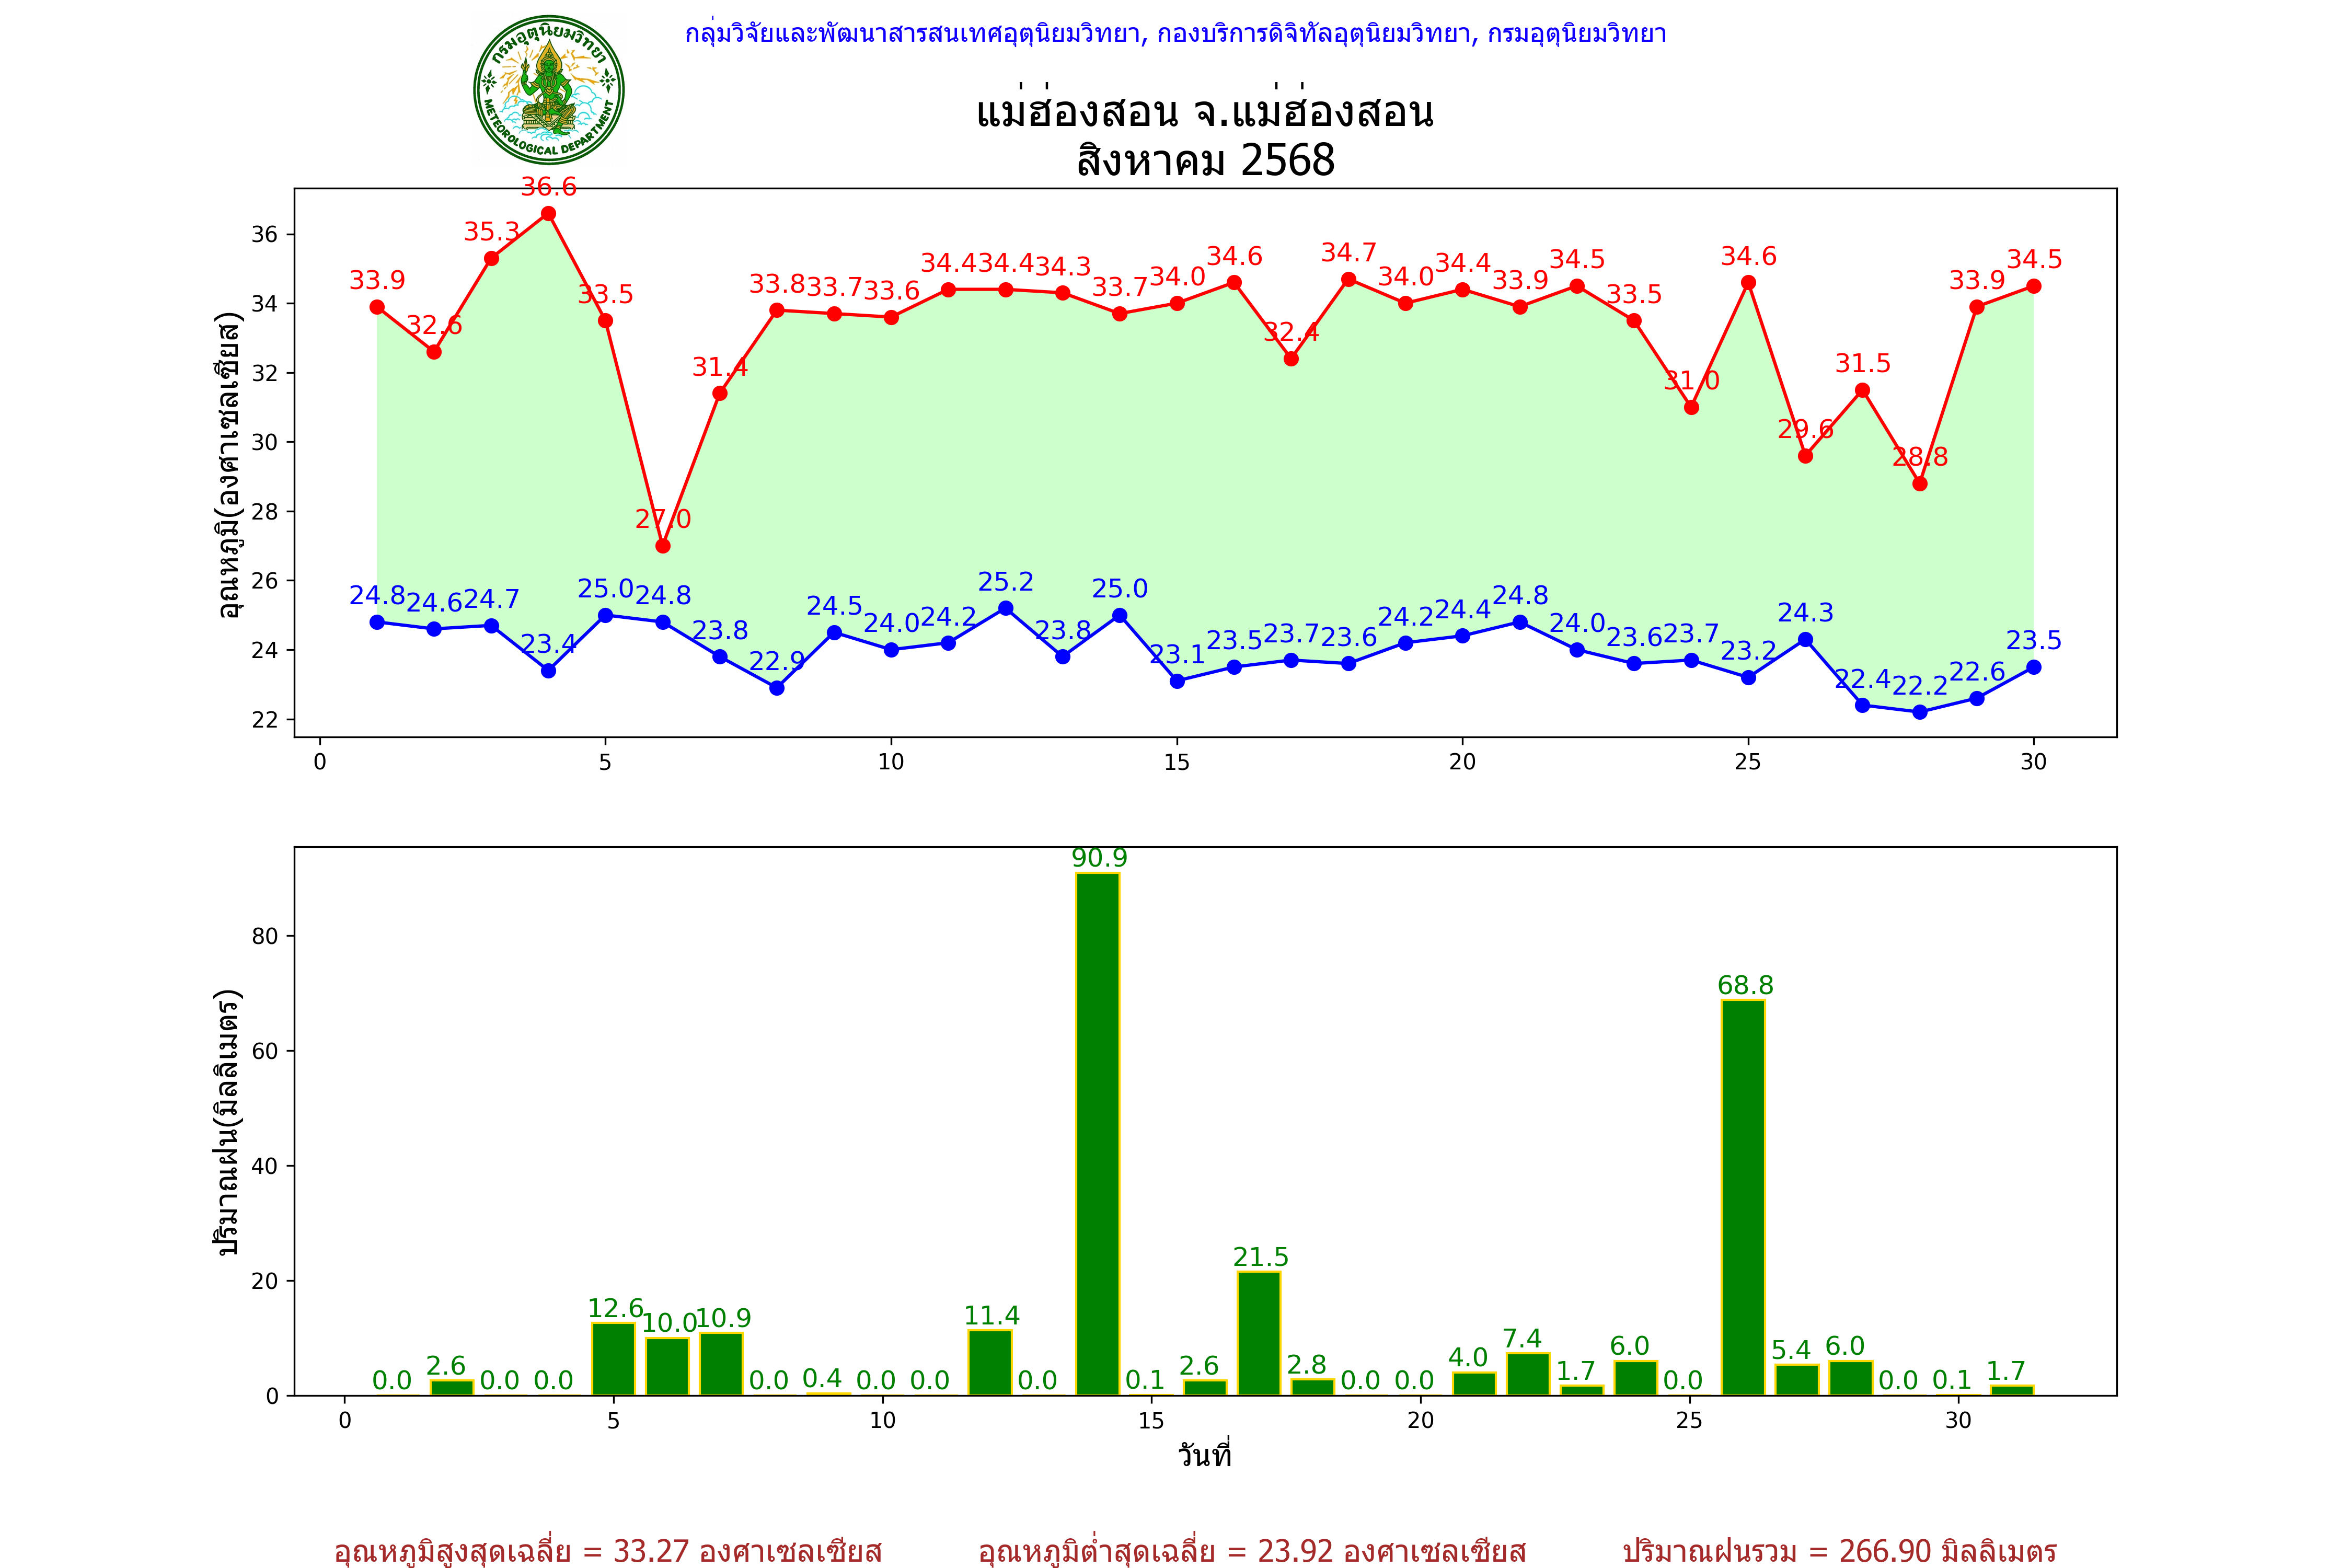Click the 90.9 rainfall bar

1098,1133
